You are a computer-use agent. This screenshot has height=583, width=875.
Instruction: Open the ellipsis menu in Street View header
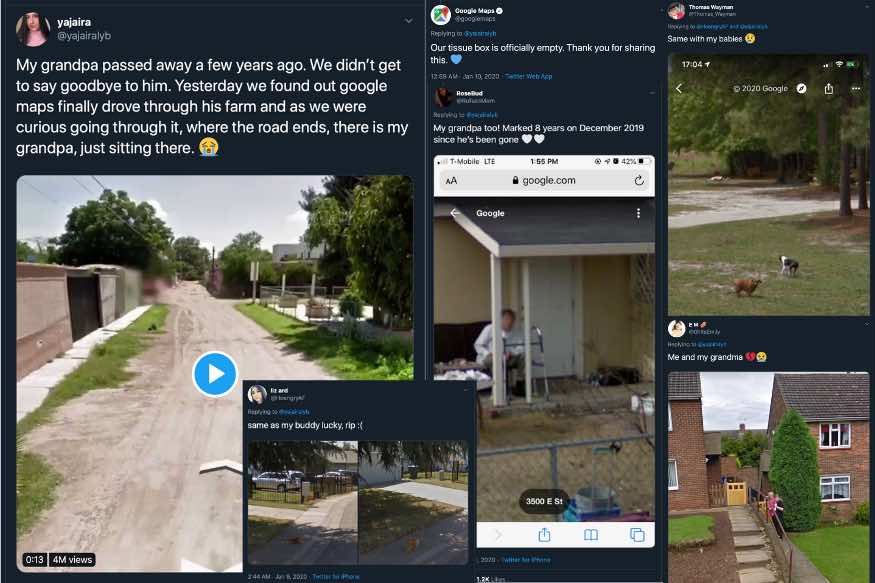855,88
